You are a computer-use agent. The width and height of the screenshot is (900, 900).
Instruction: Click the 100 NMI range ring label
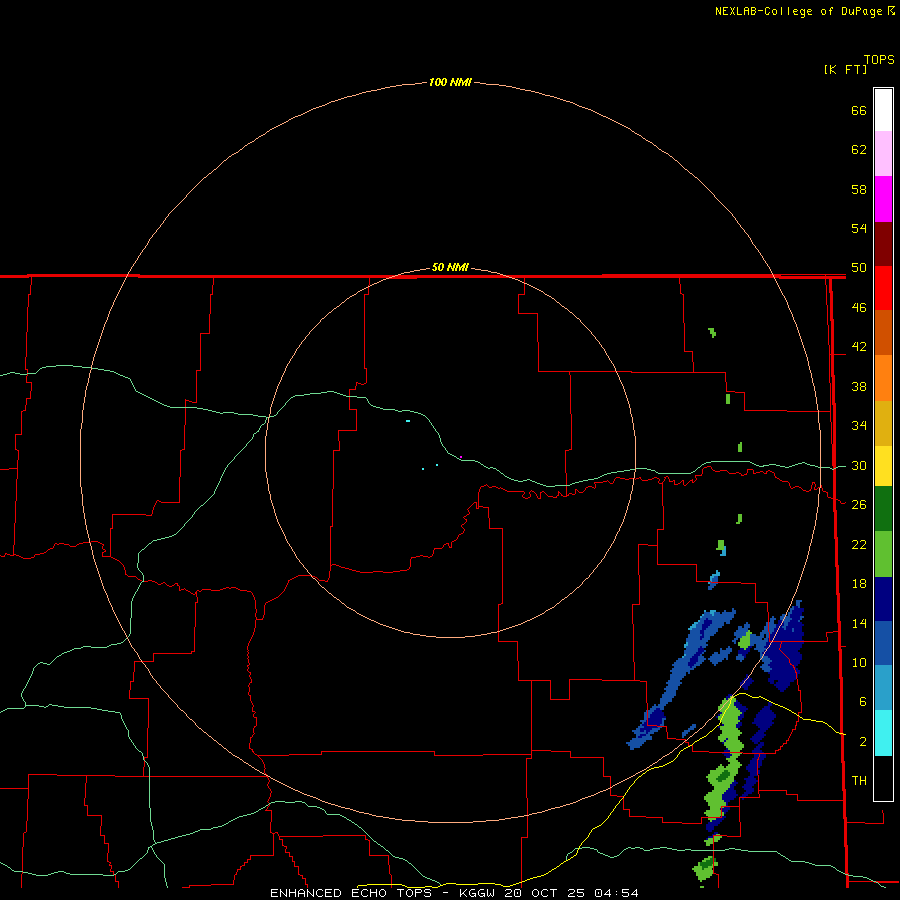coord(450,82)
